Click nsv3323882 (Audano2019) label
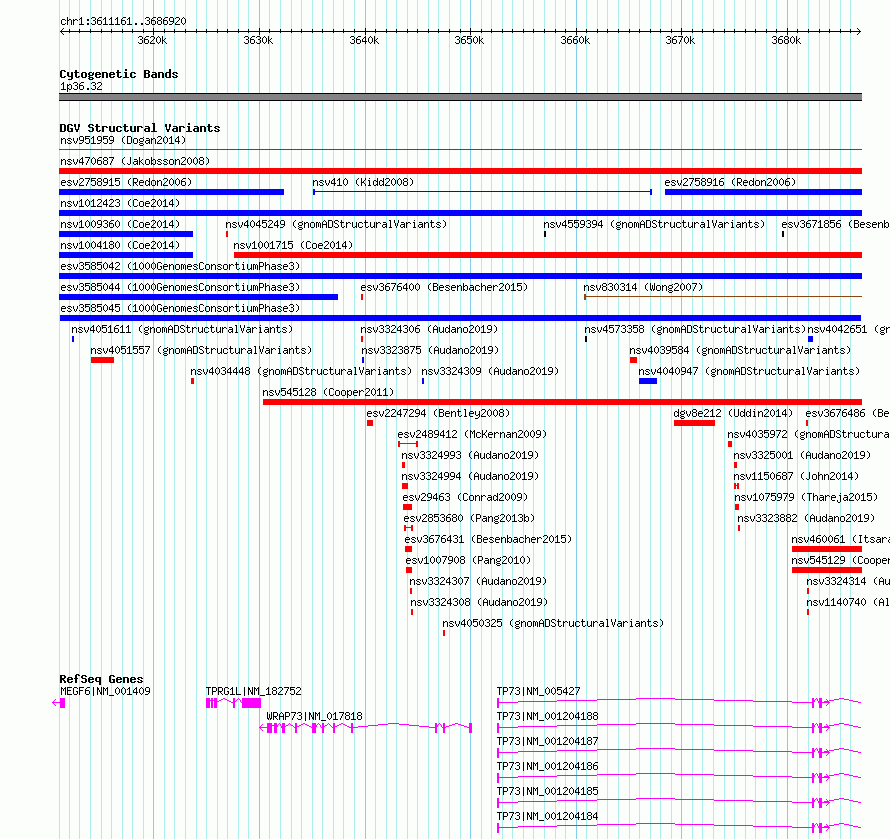This screenshot has width=890, height=839. click(x=806, y=518)
